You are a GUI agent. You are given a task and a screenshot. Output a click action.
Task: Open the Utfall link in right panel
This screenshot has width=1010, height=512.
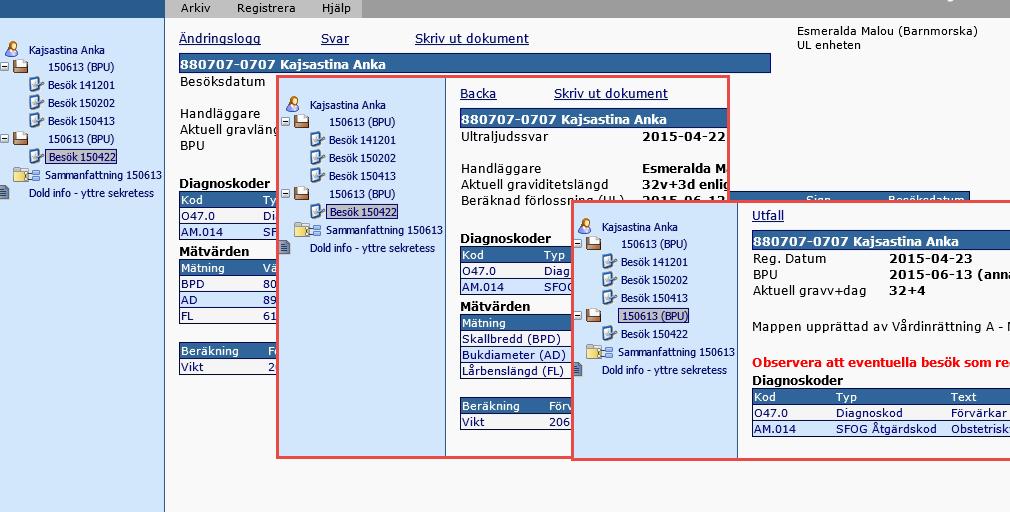pos(768,216)
